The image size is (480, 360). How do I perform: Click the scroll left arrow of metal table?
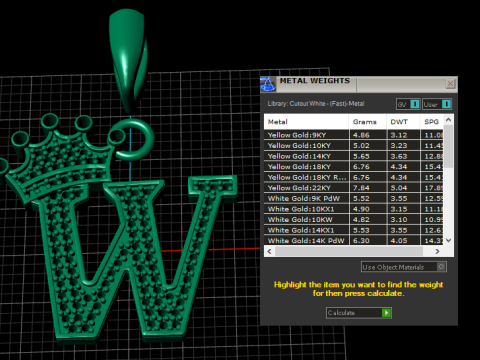(269, 251)
